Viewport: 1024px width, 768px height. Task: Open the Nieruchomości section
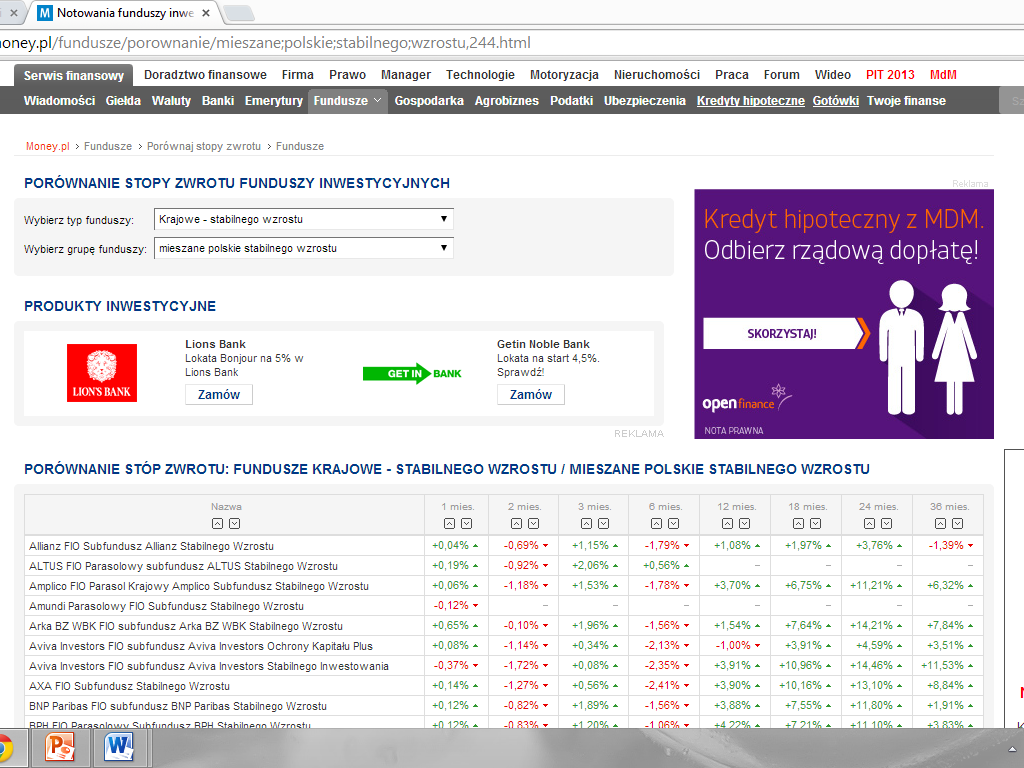point(656,74)
